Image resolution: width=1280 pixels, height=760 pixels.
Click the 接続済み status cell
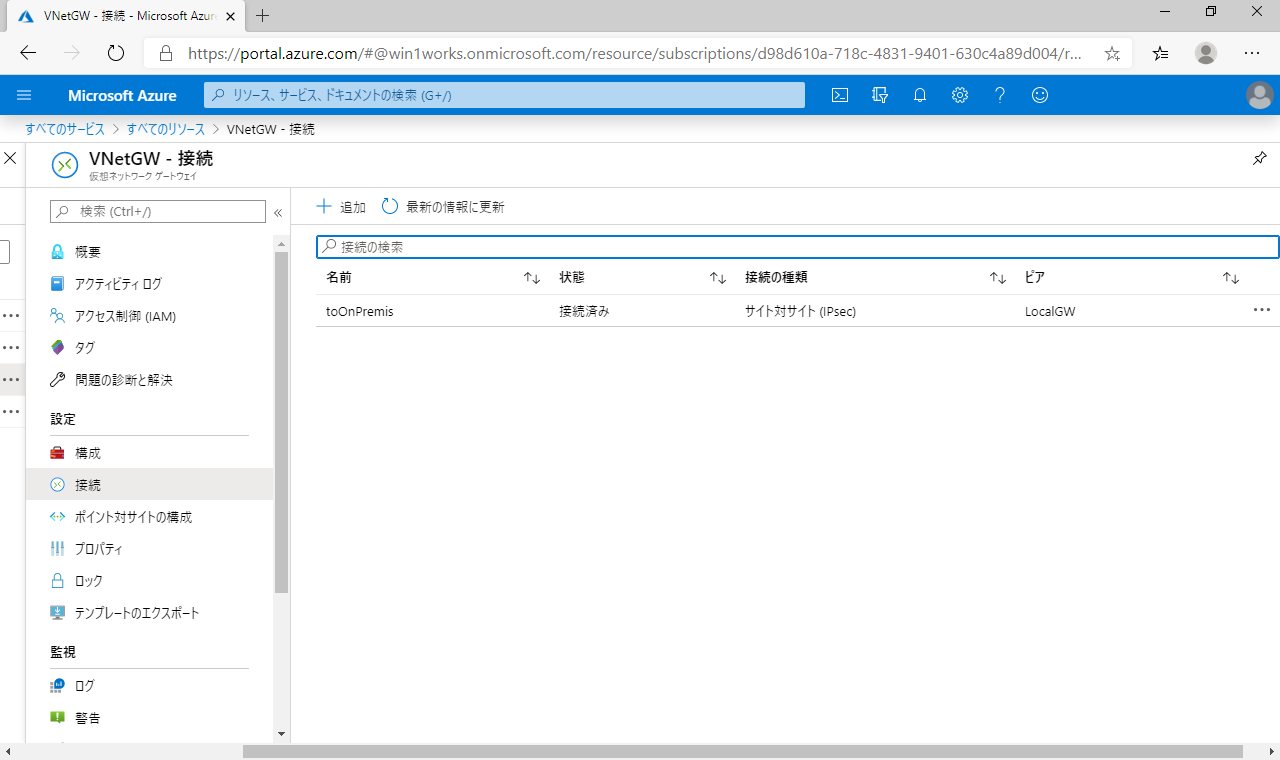coord(584,311)
